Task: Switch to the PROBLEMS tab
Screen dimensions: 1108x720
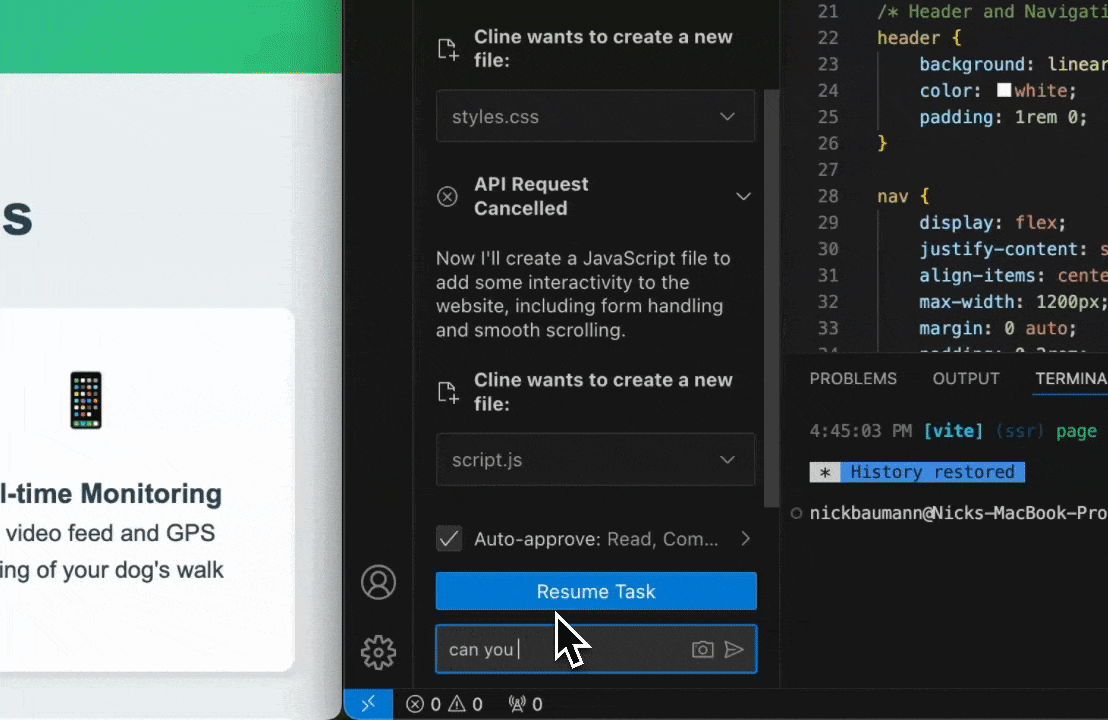Action: tap(853, 379)
